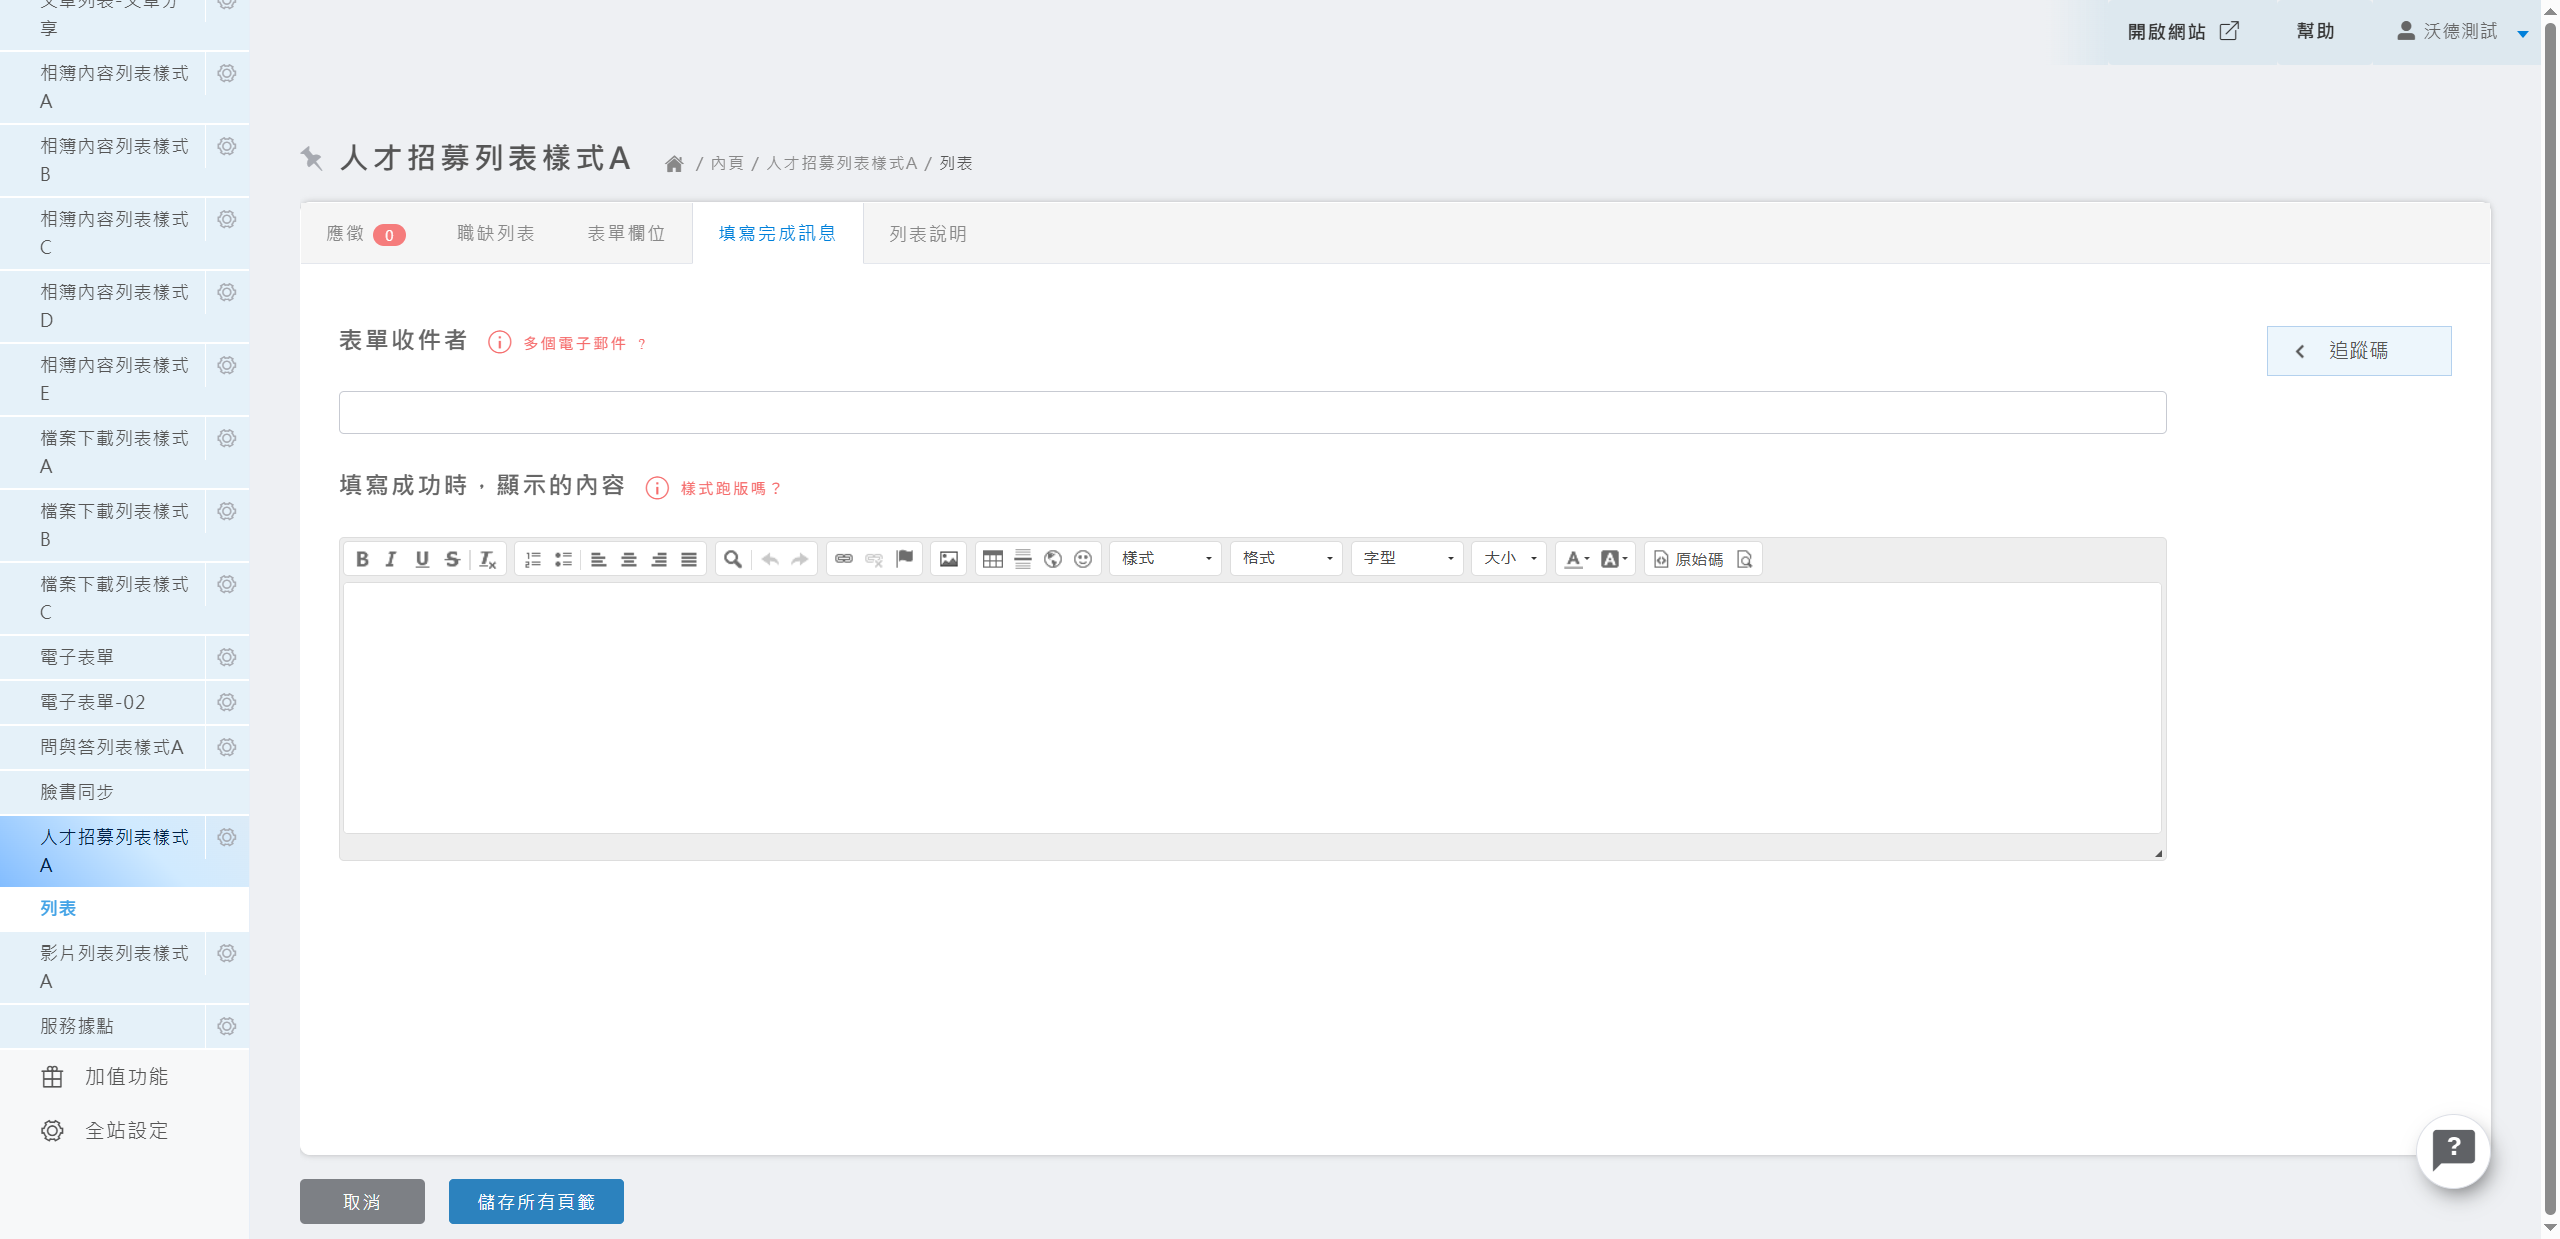
Task: Switch to 原始碼 source code view
Action: coord(1692,558)
